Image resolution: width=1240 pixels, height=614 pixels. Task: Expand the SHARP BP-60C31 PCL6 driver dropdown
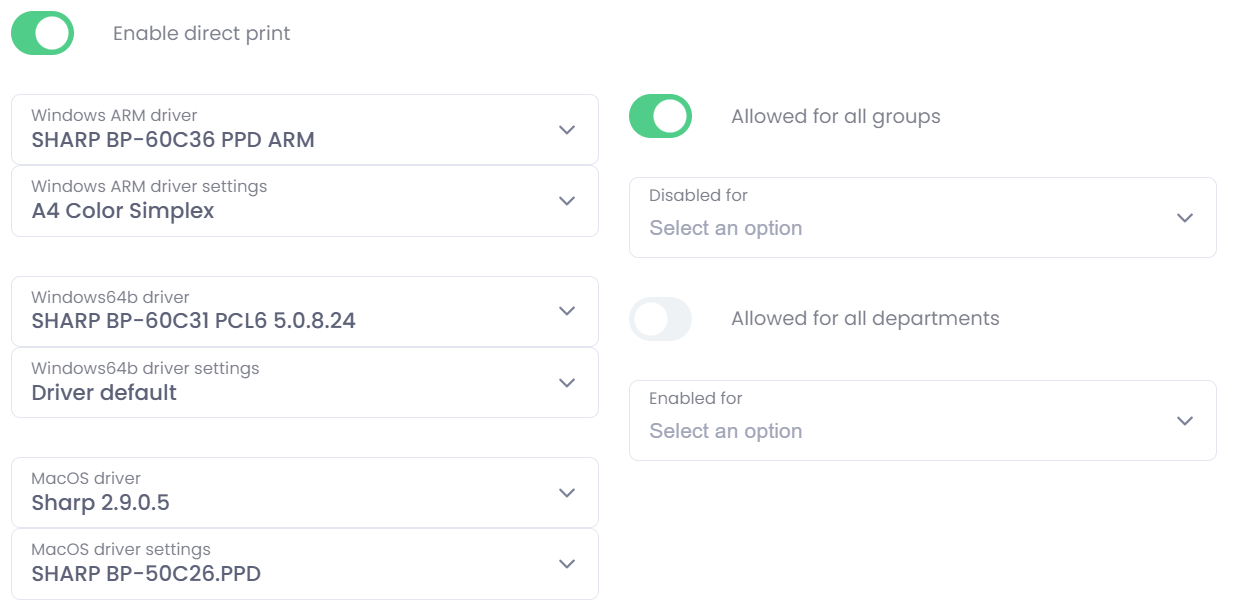[x=193, y=321]
